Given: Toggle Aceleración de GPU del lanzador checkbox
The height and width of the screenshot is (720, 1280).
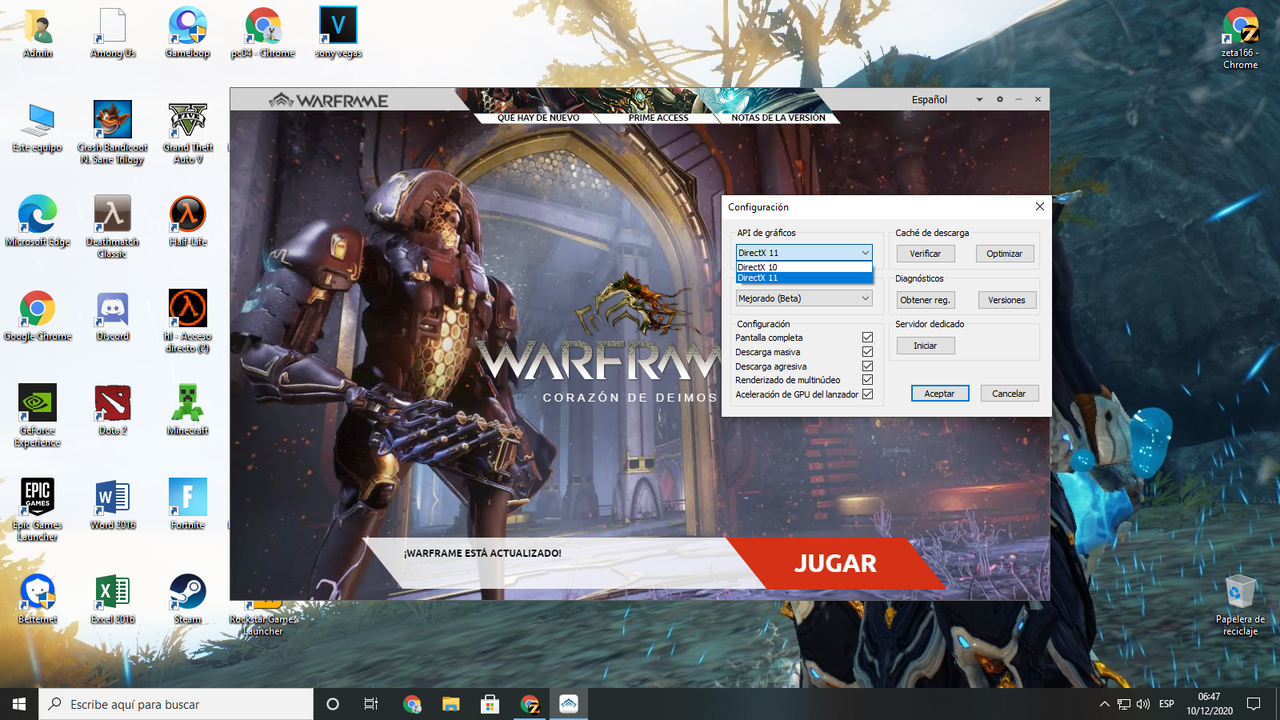Looking at the screenshot, I should pos(867,394).
